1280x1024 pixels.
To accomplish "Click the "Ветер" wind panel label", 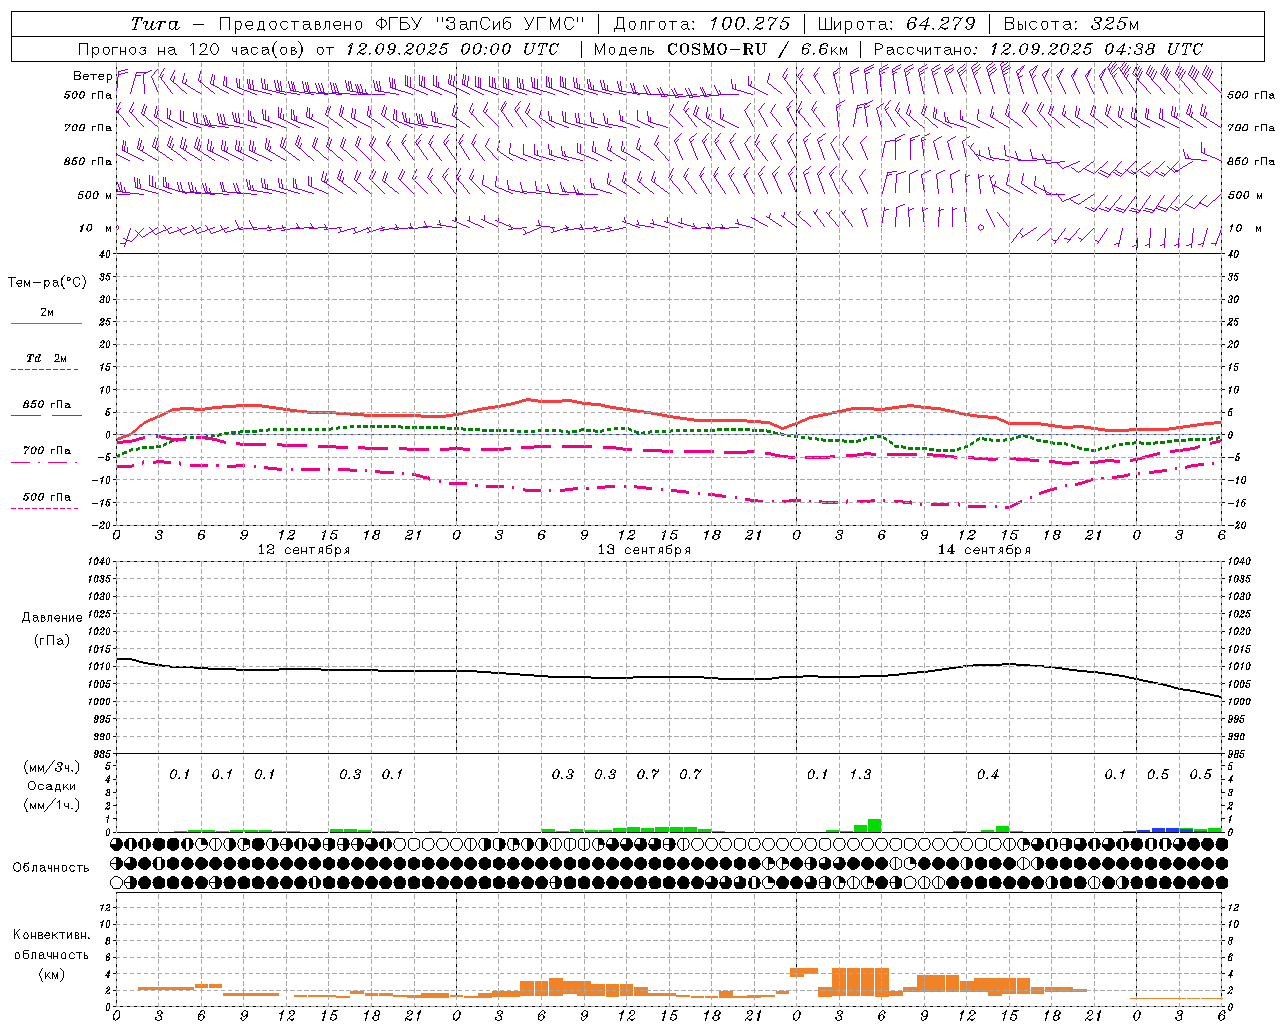I will coord(92,76).
